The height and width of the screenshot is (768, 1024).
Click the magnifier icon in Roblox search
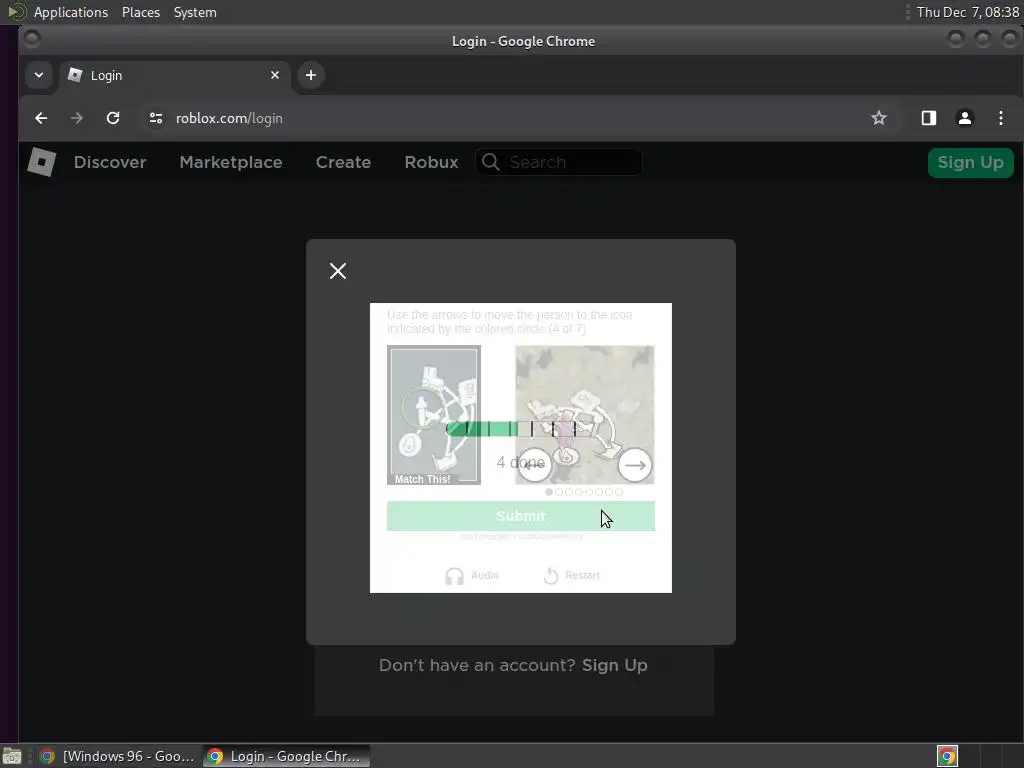click(x=491, y=162)
